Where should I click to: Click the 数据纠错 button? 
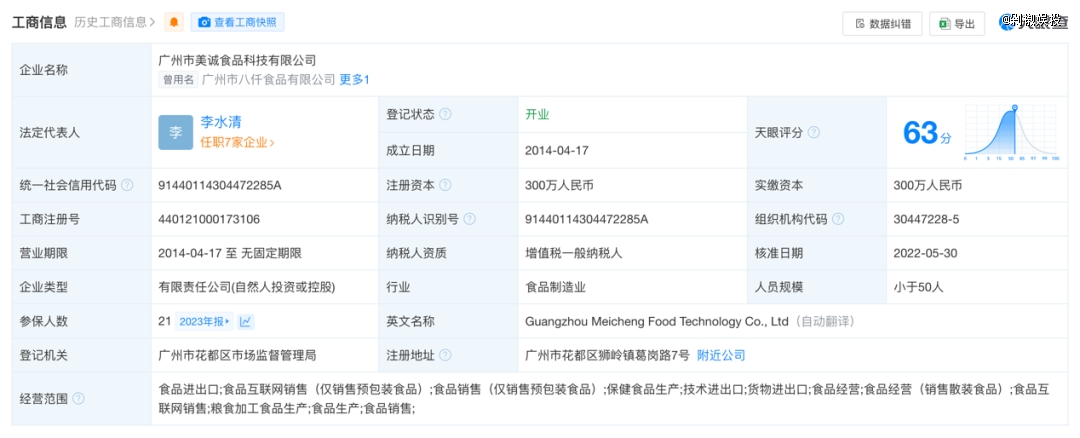pos(882,23)
